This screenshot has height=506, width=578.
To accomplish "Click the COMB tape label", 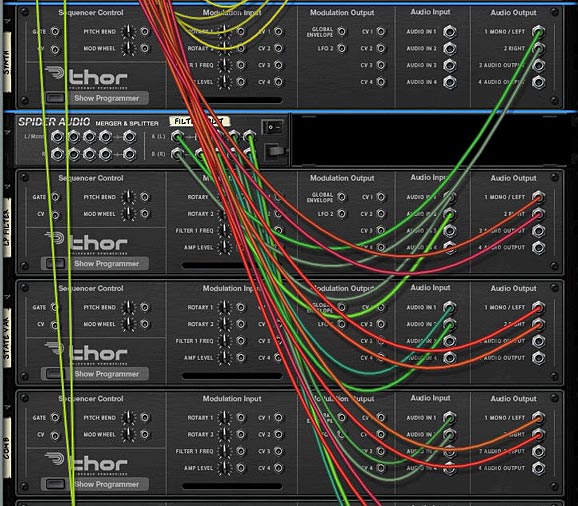I will 7,448.
